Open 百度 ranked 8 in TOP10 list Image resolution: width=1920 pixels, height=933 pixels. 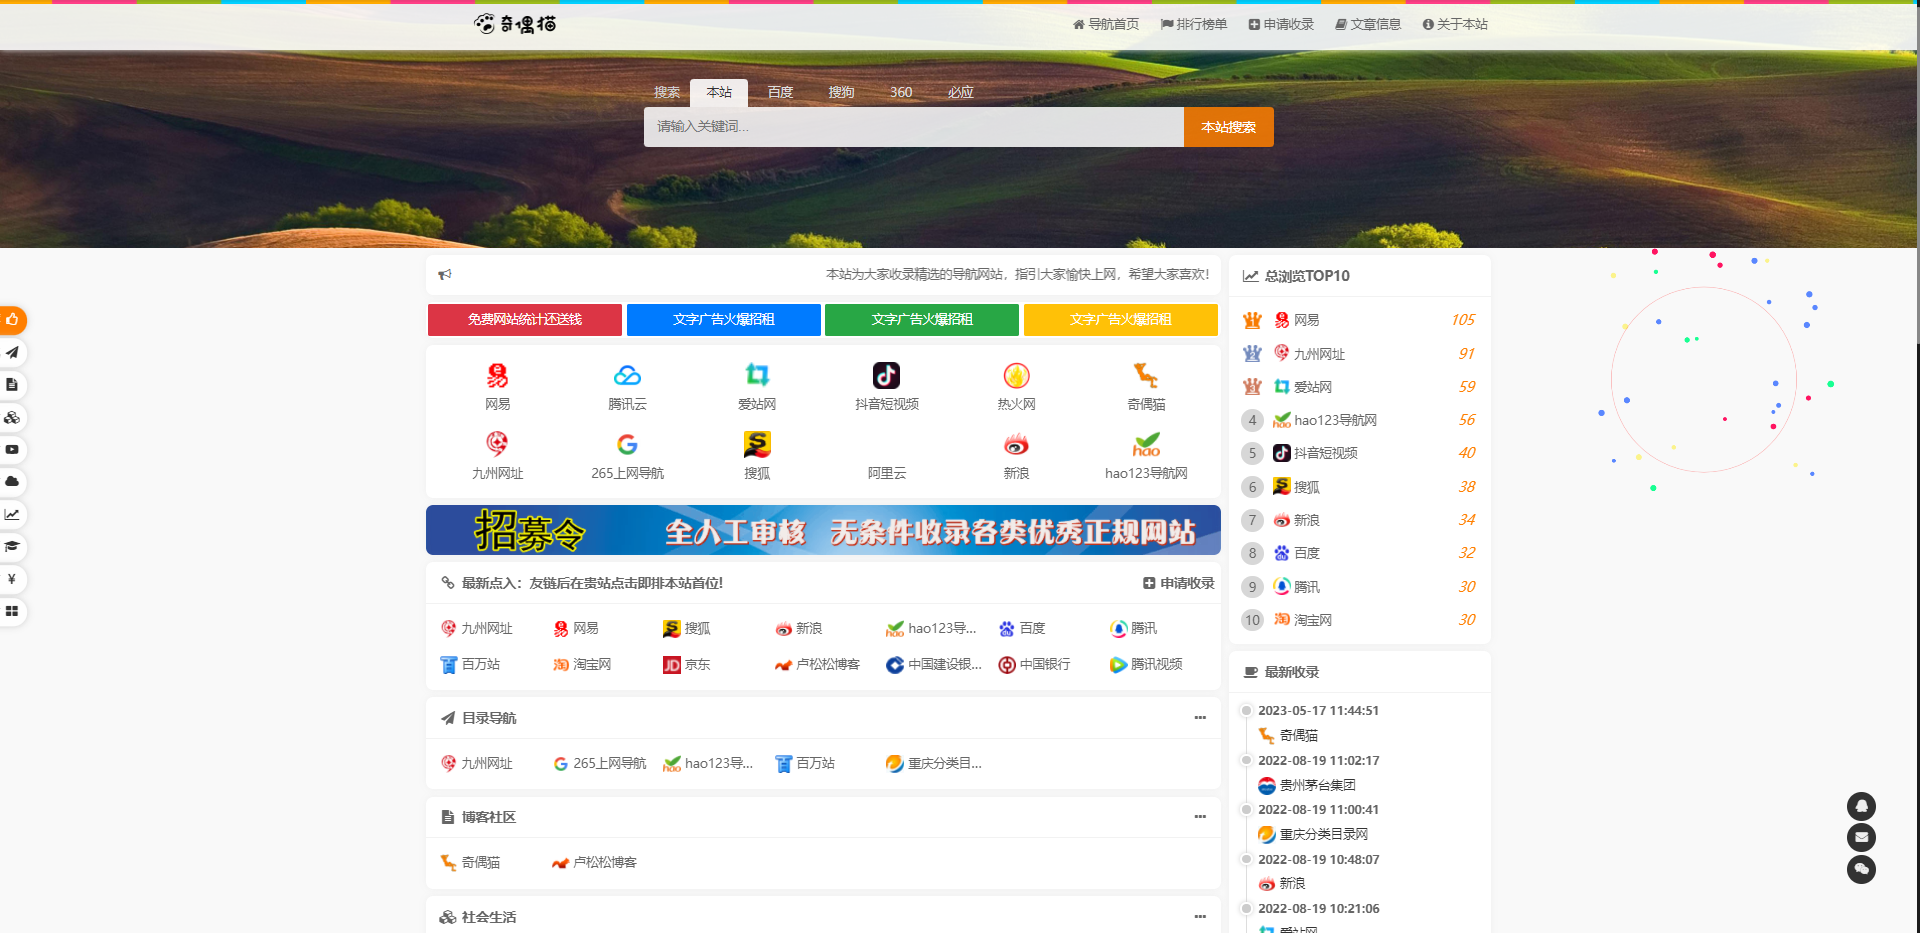[1297, 553]
